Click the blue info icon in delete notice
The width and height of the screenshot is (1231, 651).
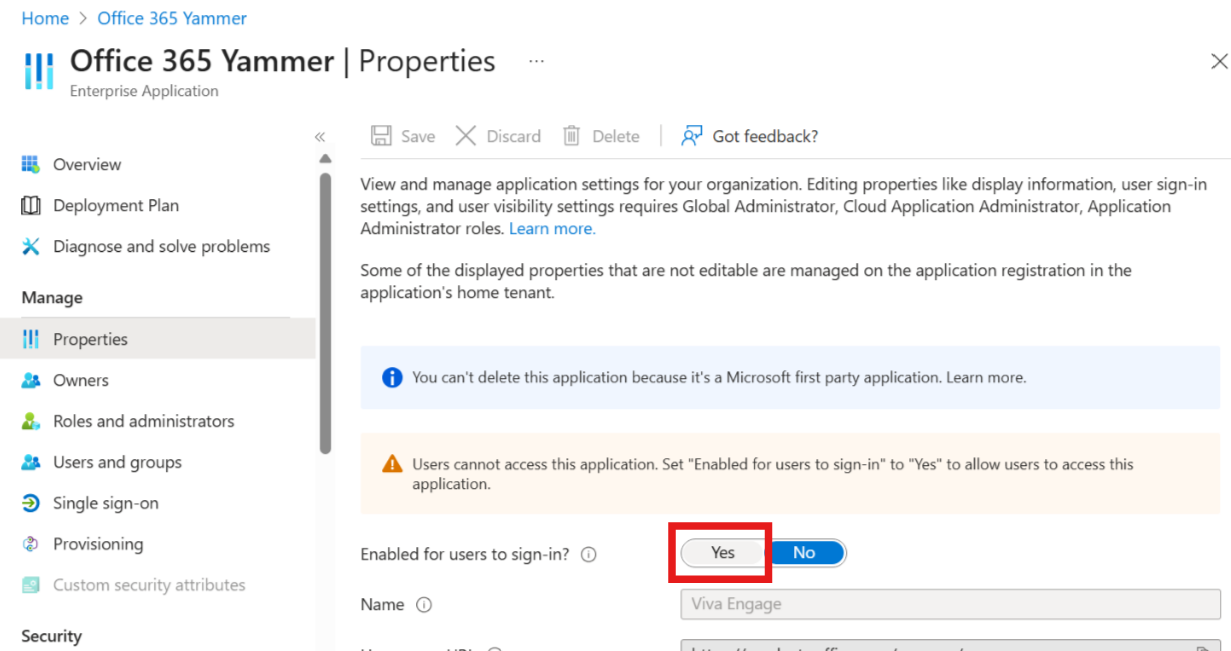(x=392, y=378)
